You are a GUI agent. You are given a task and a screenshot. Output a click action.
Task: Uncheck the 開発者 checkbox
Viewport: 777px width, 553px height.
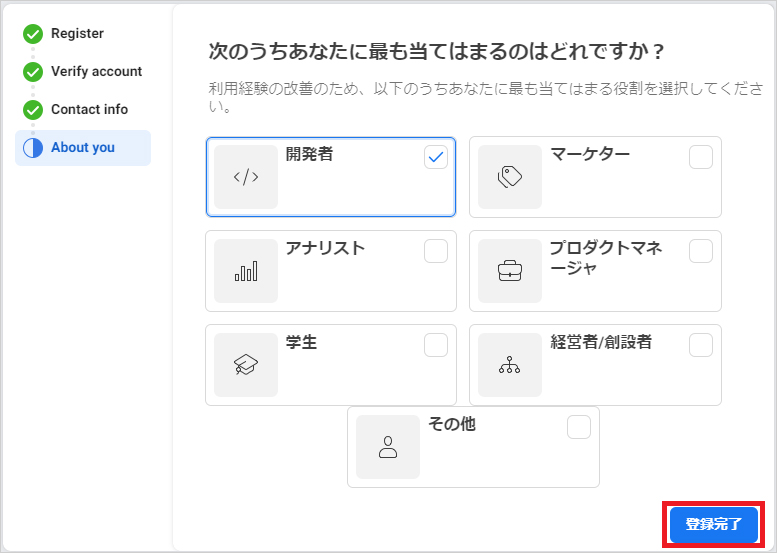click(x=436, y=157)
